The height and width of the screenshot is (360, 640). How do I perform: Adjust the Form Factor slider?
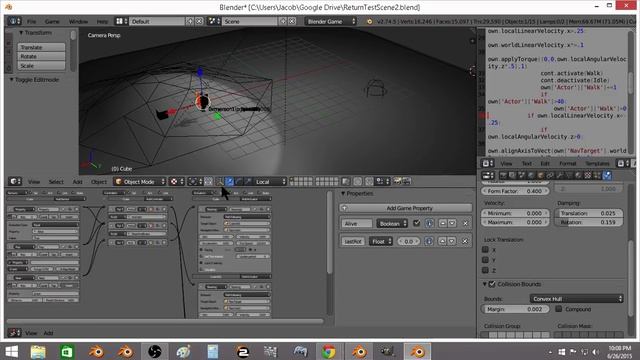[x=516, y=191]
